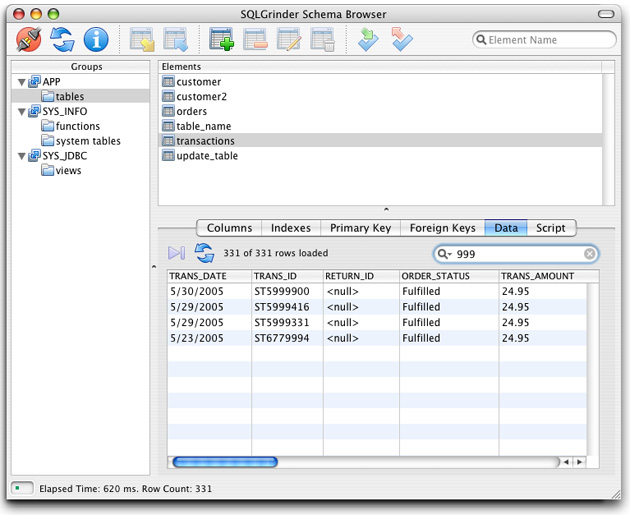This screenshot has height=515, width=630.
Task: Click the red arrow rollback checkmark icon
Action: tap(402, 39)
